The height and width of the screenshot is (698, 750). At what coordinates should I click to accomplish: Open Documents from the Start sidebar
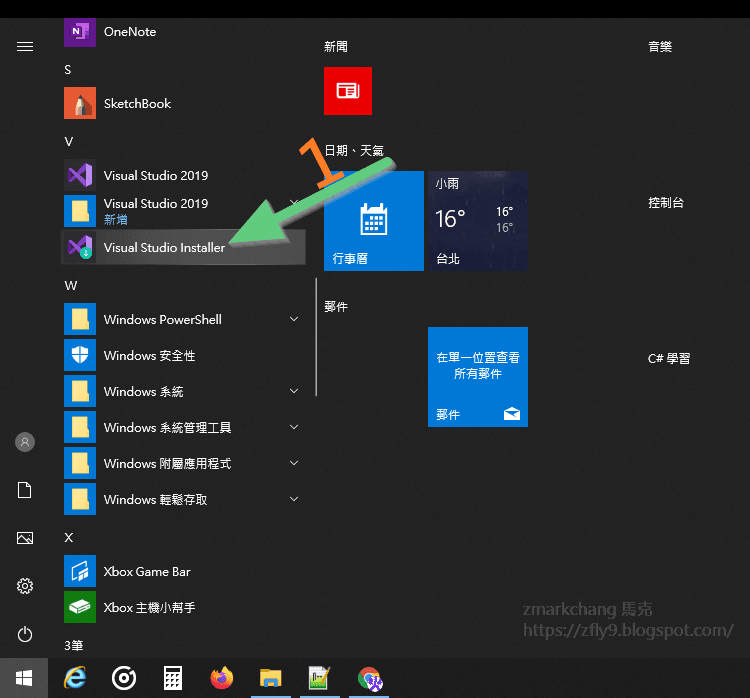click(x=25, y=490)
